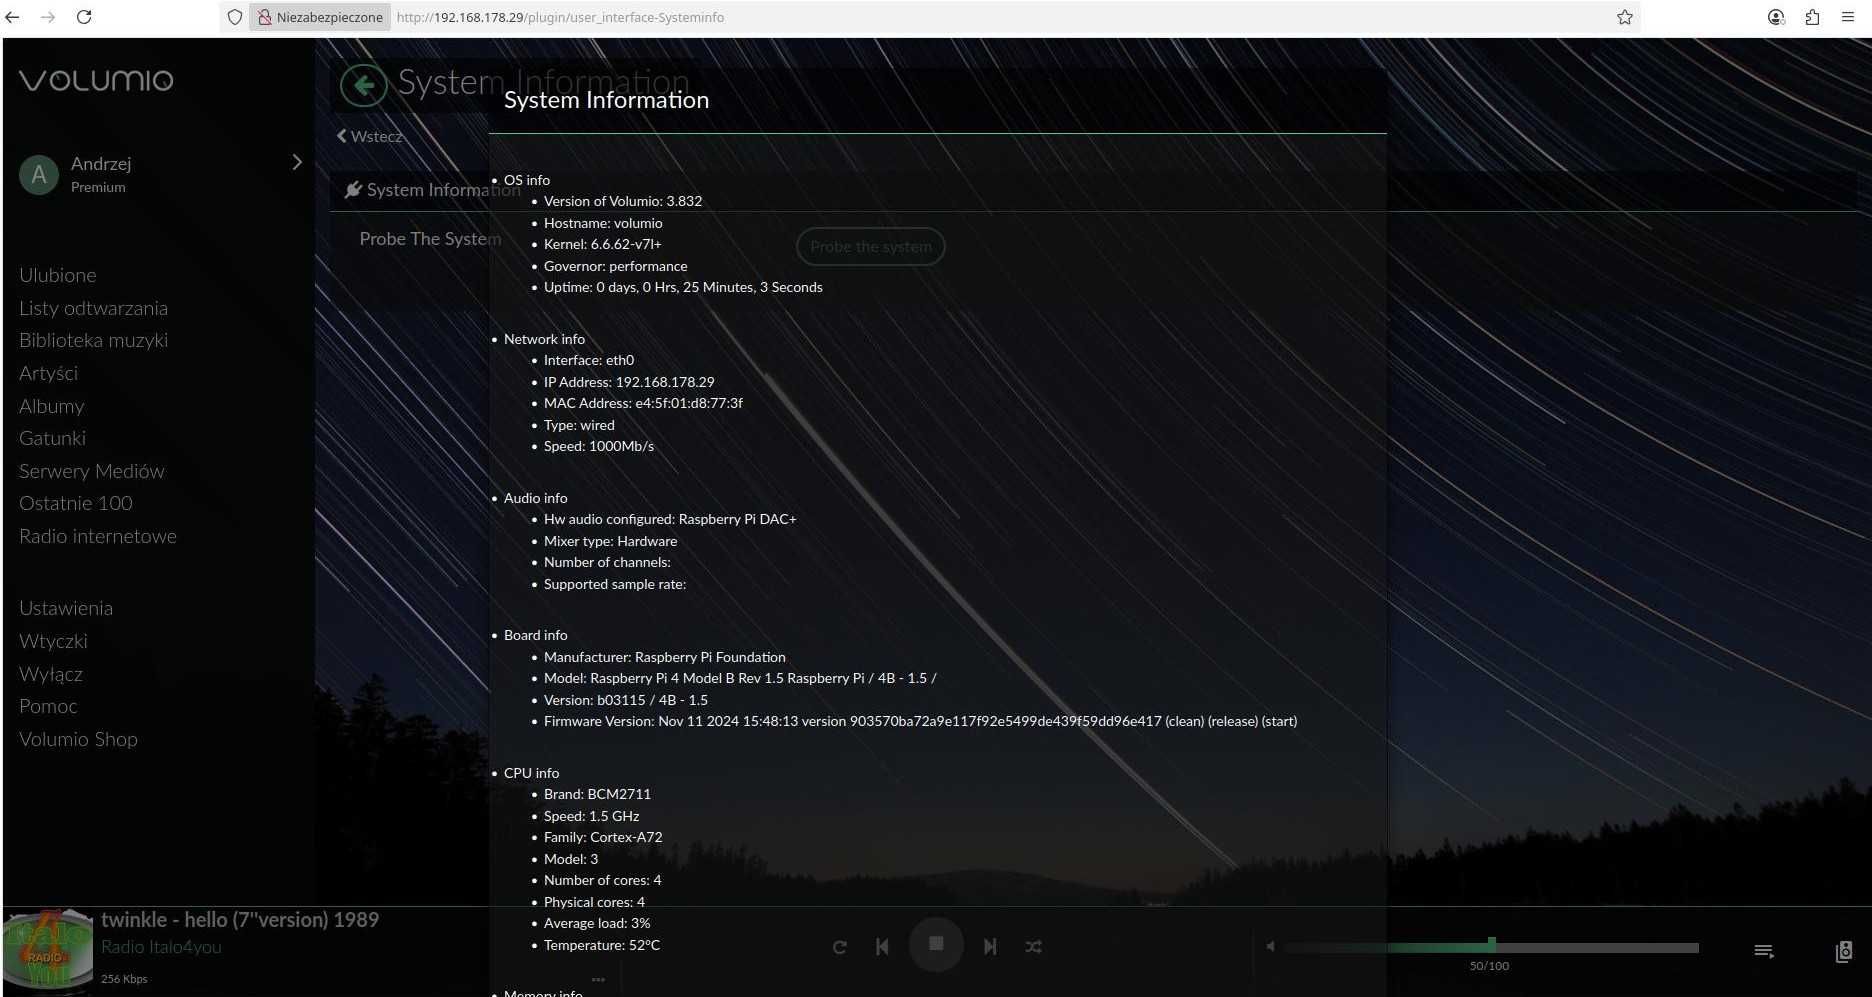
Task: Click the System Information modal title
Action: click(606, 100)
